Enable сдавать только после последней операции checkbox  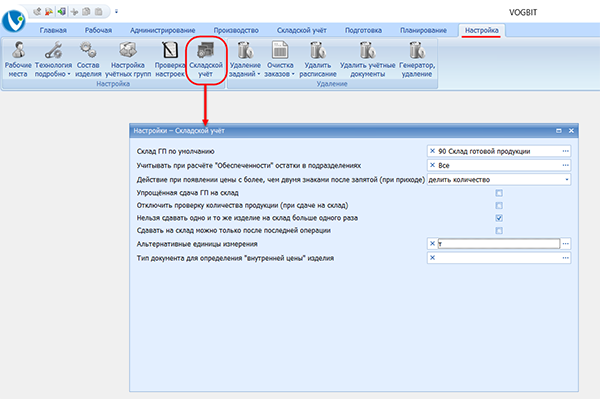[499, 230]
